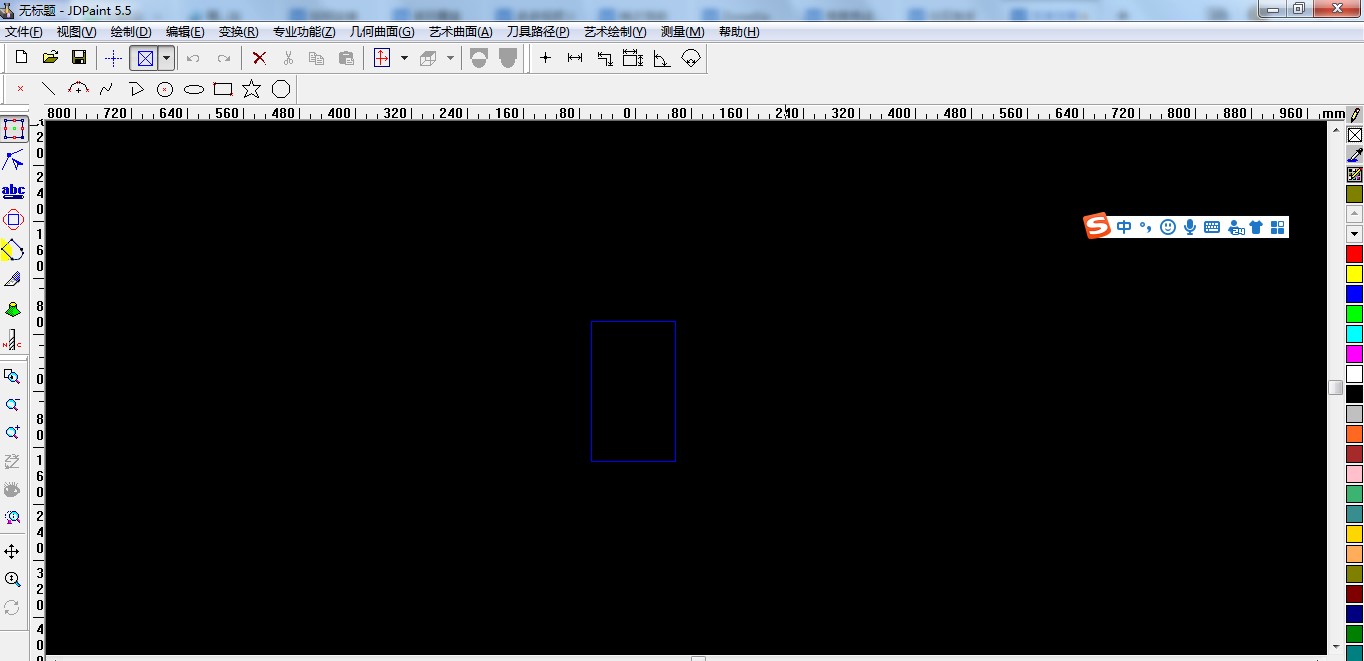The height and width of the screenshot is (661, 1364).
Task: Pick the red color swatch on the right palette
Action: tap(1352, 253)
